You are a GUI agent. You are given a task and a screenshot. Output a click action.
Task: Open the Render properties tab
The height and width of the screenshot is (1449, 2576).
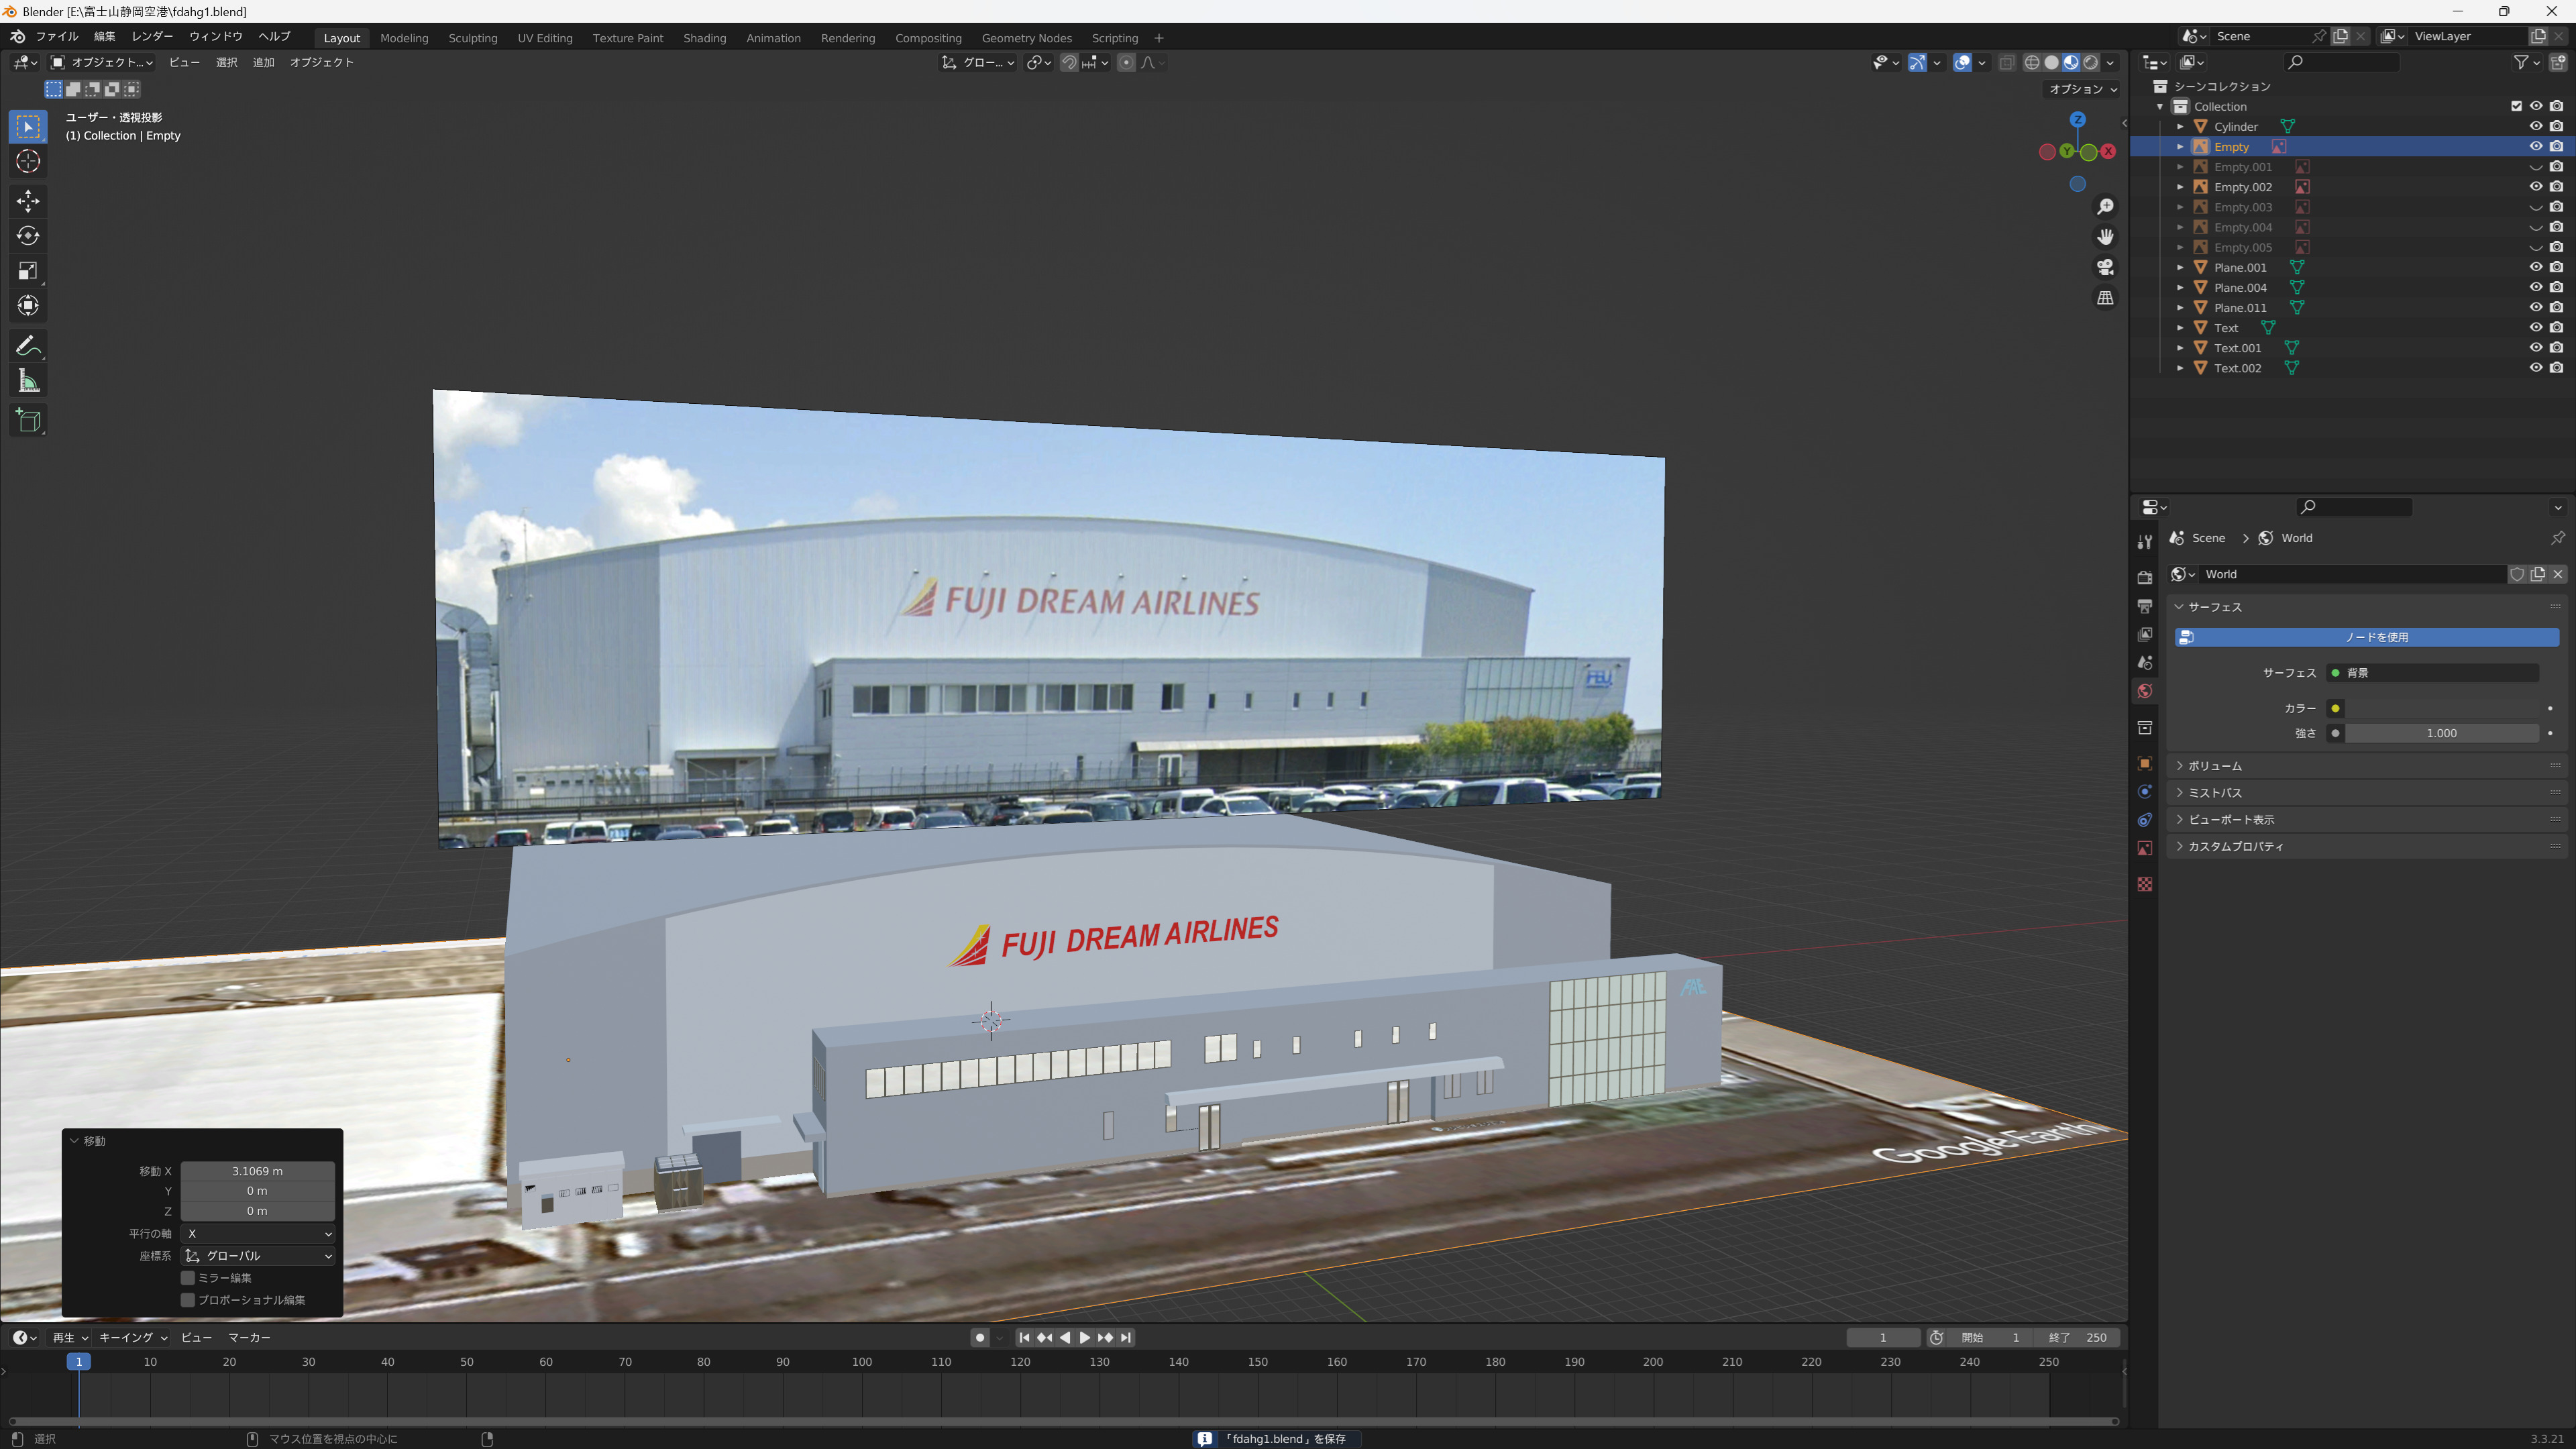coord(2144,577)
